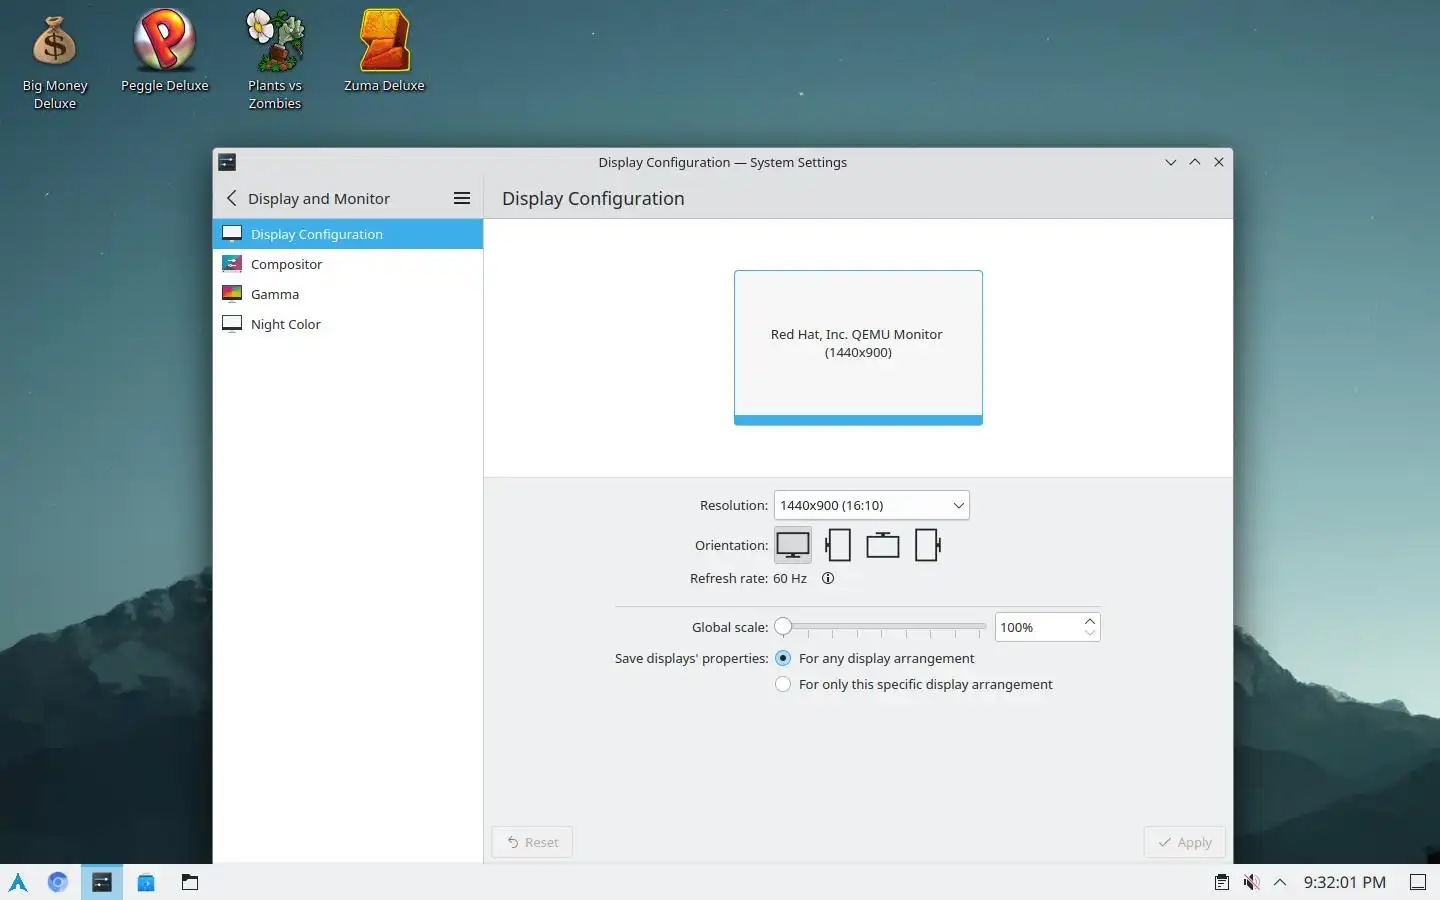1440x900 pixels.
Task: Select Display Configuration in sidebar
Action: coord(348,234)
